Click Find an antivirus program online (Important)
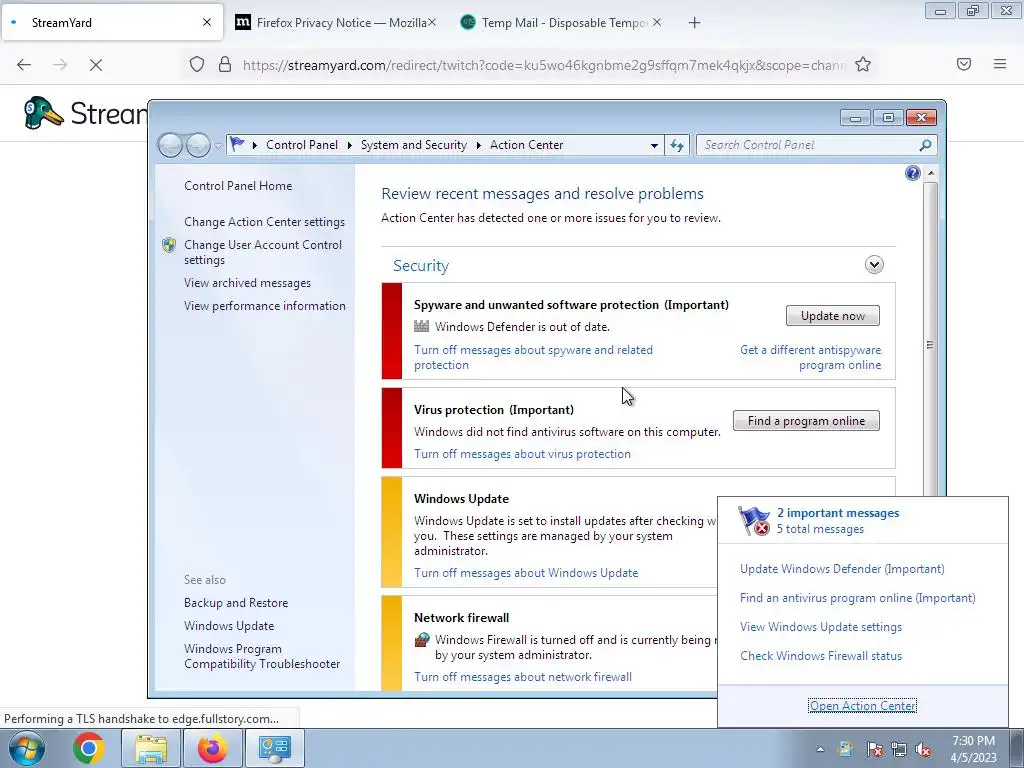The width and height of the screenshot is (1024, 768). [x=857, y=598]
